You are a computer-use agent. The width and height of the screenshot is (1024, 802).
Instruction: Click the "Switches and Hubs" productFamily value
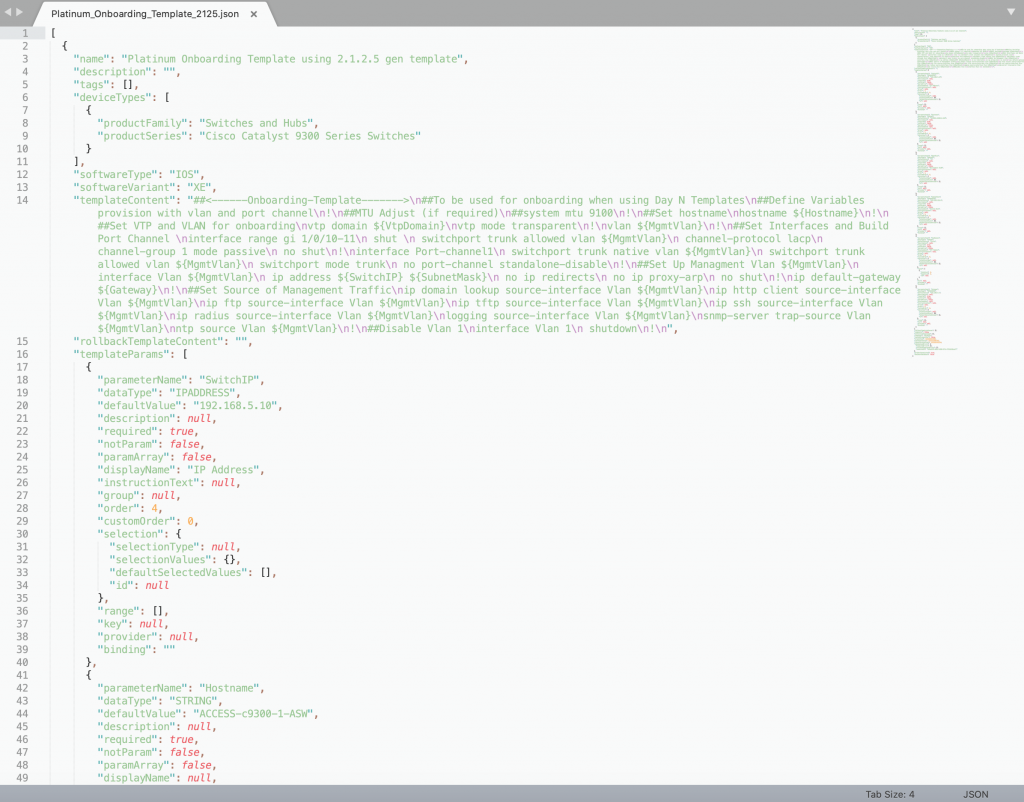(257, 123)
